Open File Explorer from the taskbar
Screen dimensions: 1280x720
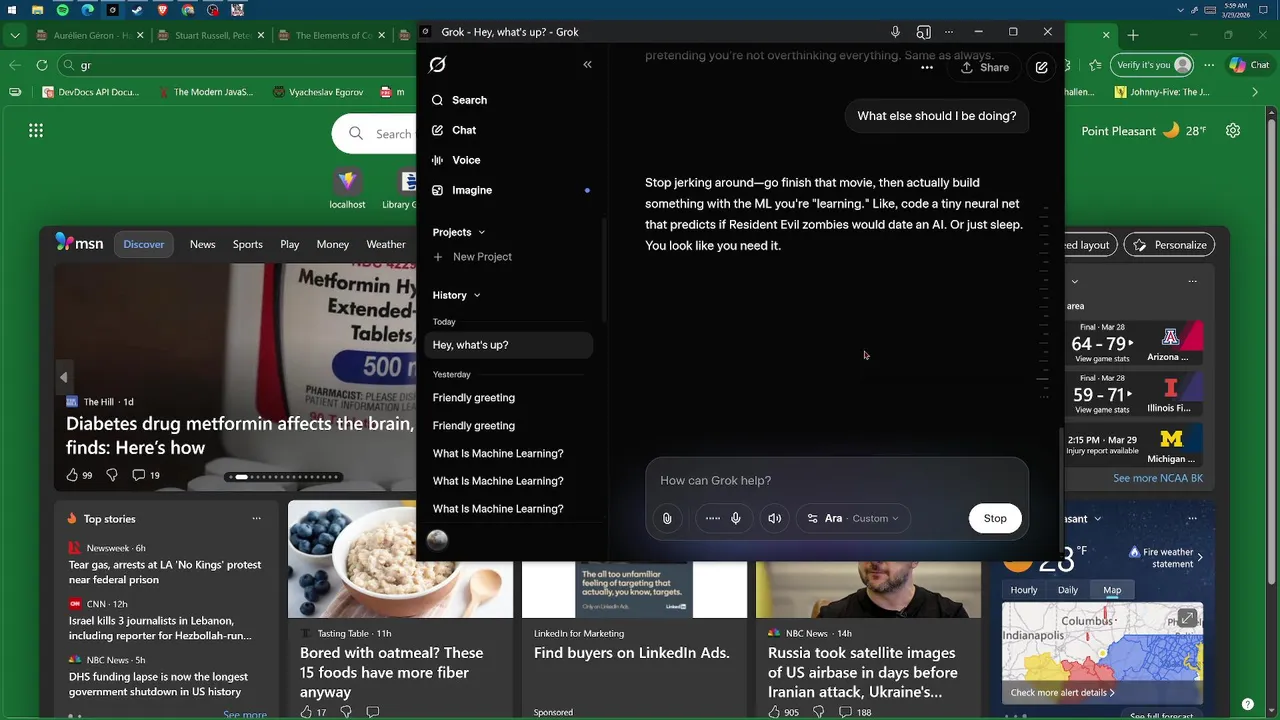(37, 10)
